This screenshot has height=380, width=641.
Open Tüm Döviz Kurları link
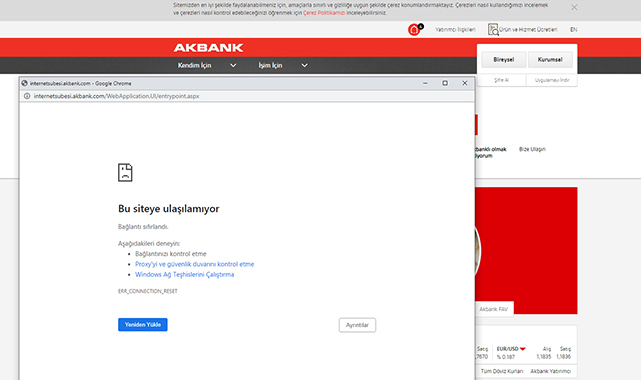click(502, 371)
